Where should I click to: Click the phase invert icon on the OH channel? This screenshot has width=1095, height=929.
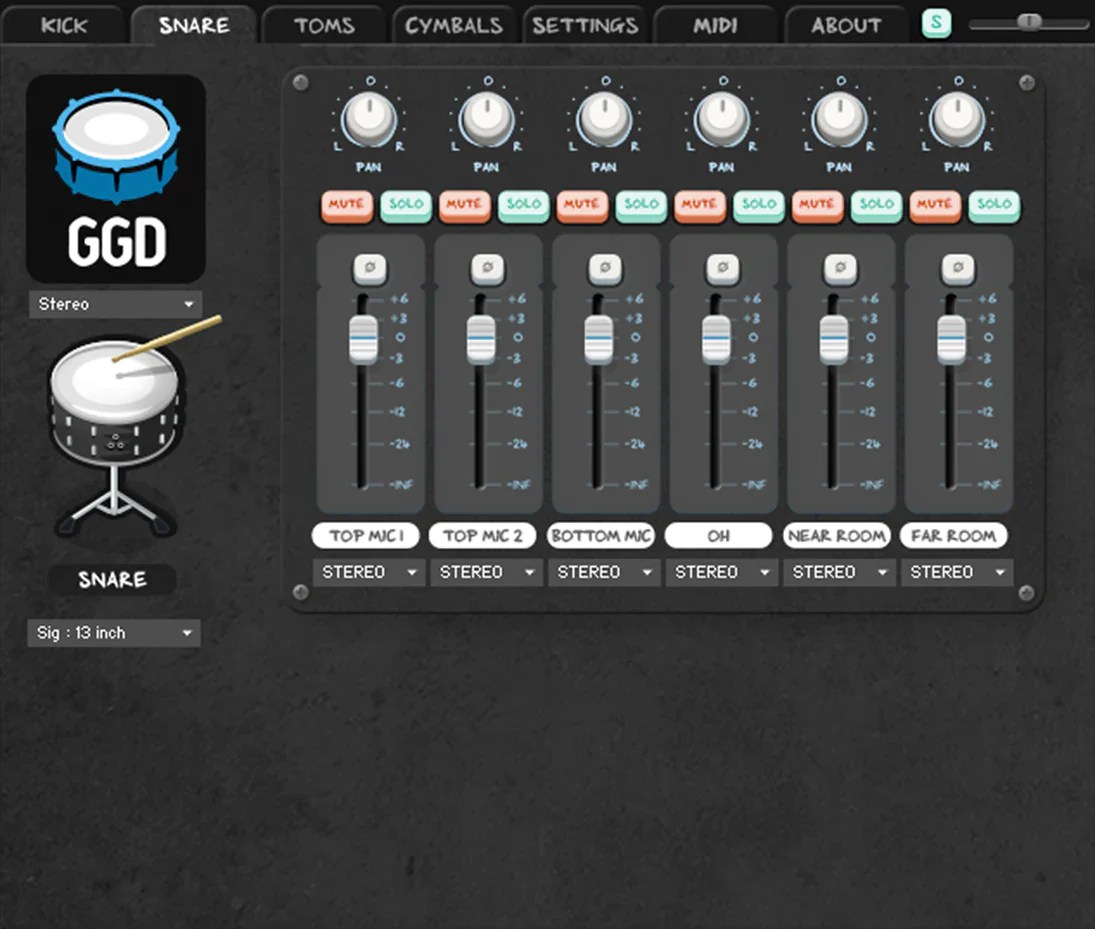point(723,267)
